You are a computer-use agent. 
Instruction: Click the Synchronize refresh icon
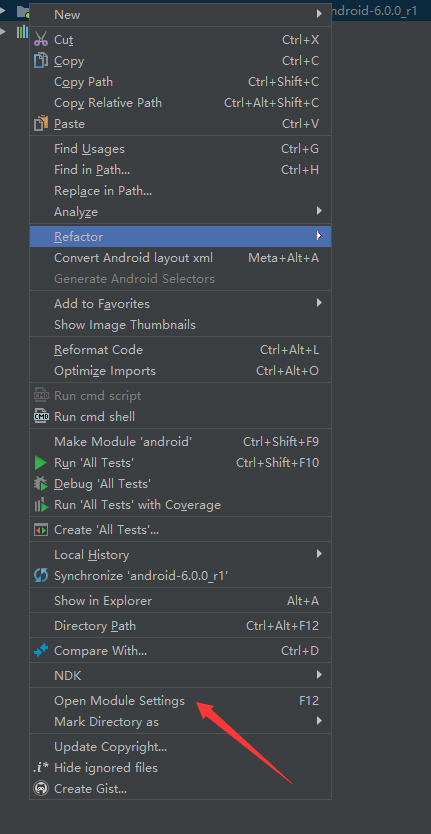[x=41, y=575]
